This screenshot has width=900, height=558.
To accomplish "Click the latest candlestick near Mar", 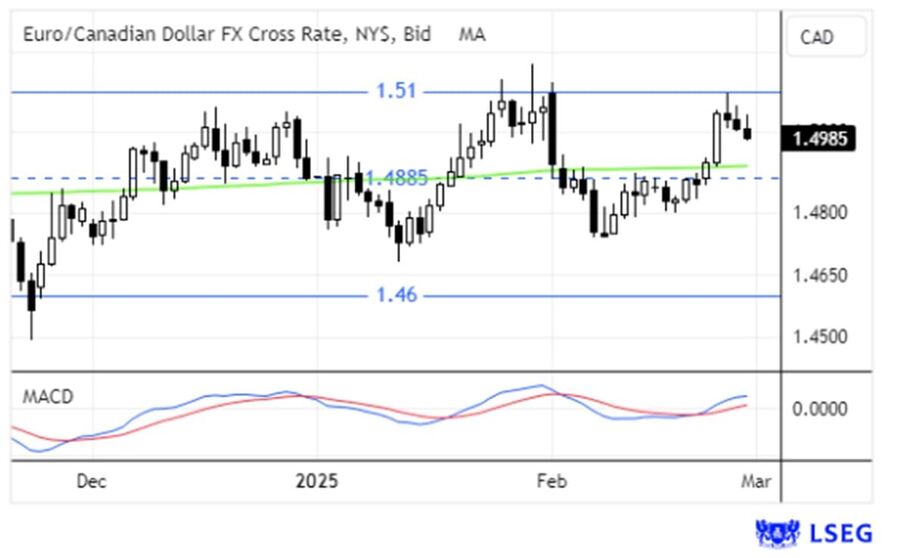I will coord(747,133).
